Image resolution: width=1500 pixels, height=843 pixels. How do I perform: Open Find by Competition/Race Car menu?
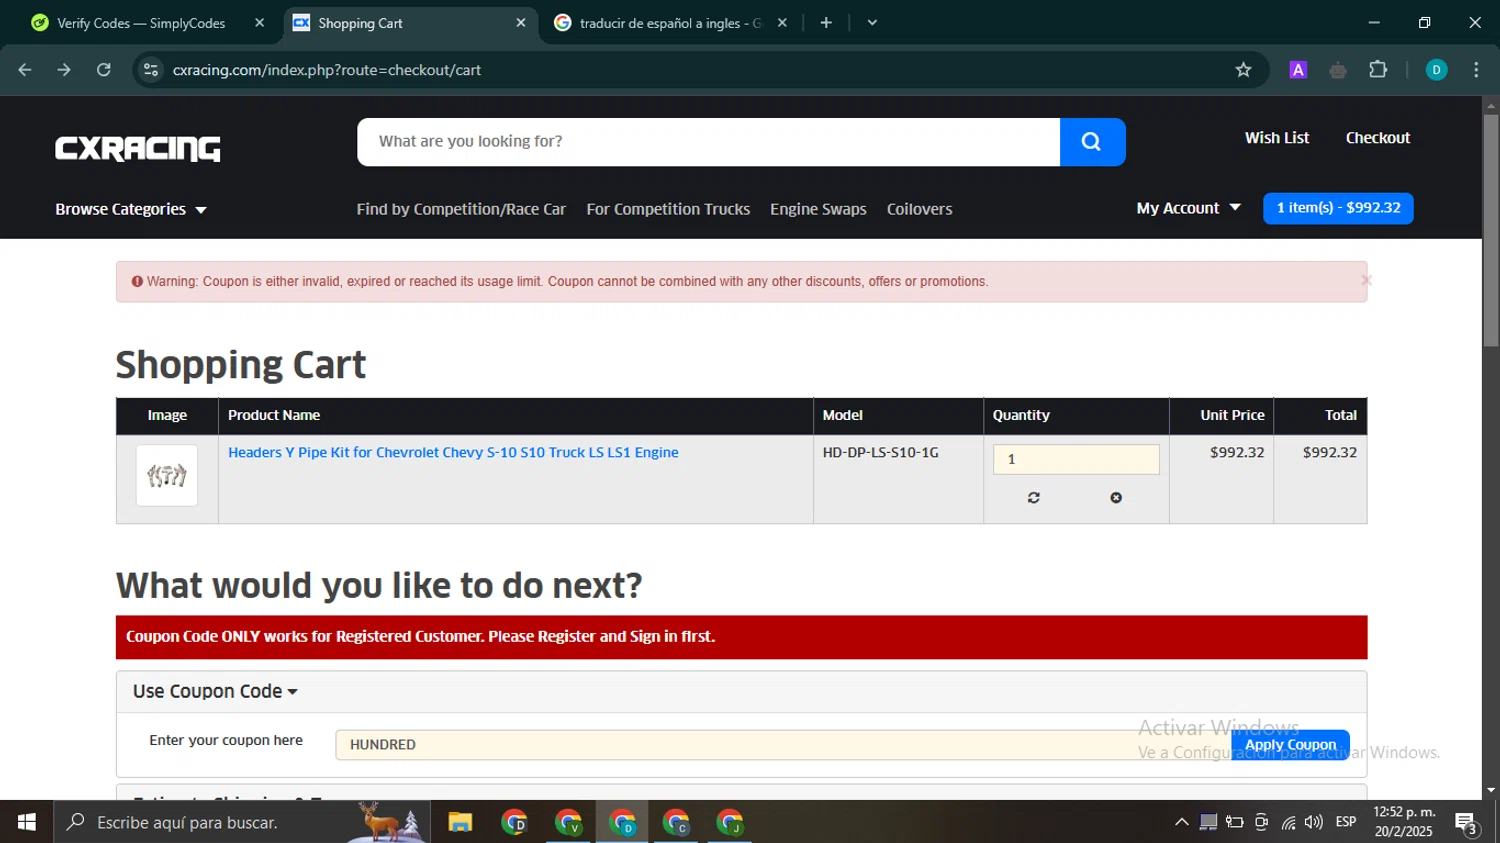pos(461,209)
